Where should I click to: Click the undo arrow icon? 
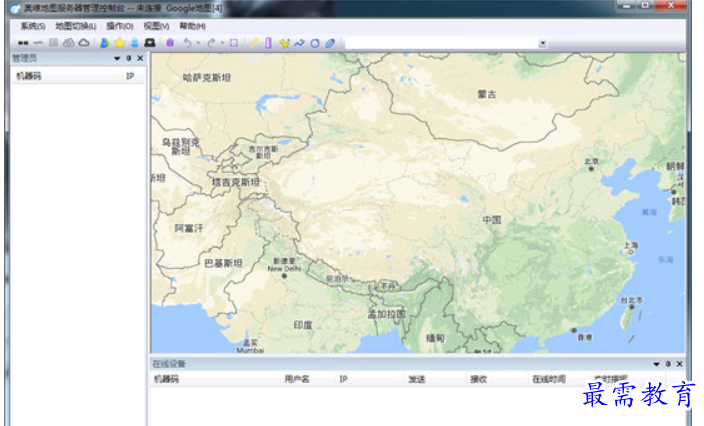coord(187,43)
